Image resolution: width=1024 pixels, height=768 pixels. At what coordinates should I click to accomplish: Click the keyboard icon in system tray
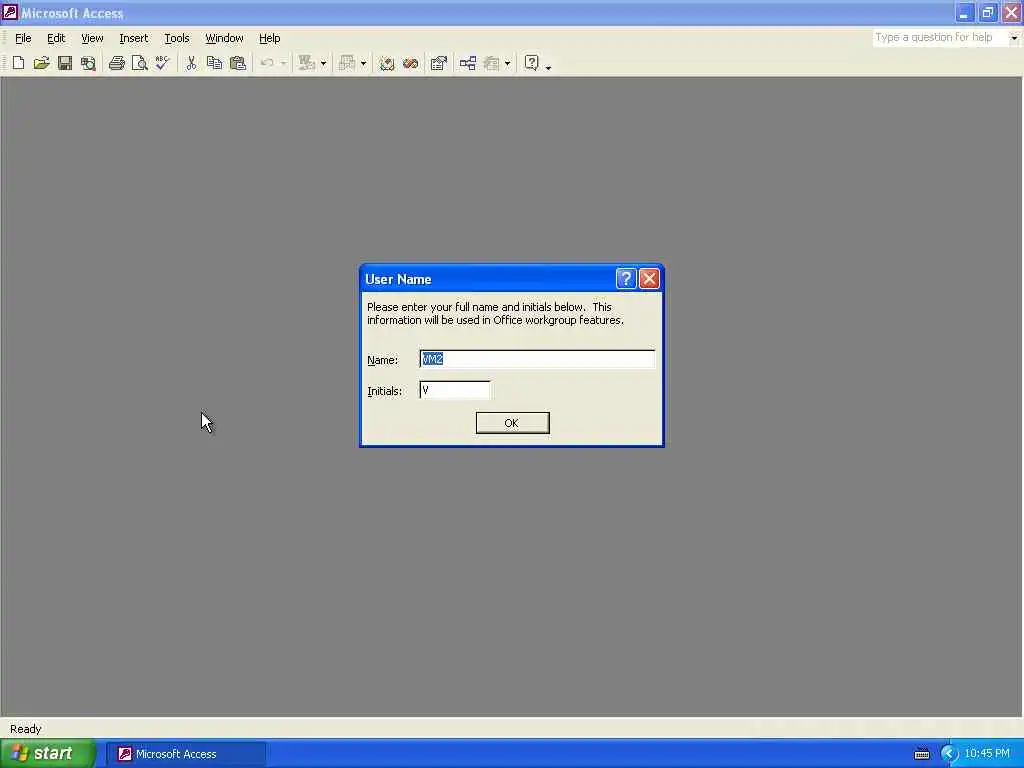921,754
